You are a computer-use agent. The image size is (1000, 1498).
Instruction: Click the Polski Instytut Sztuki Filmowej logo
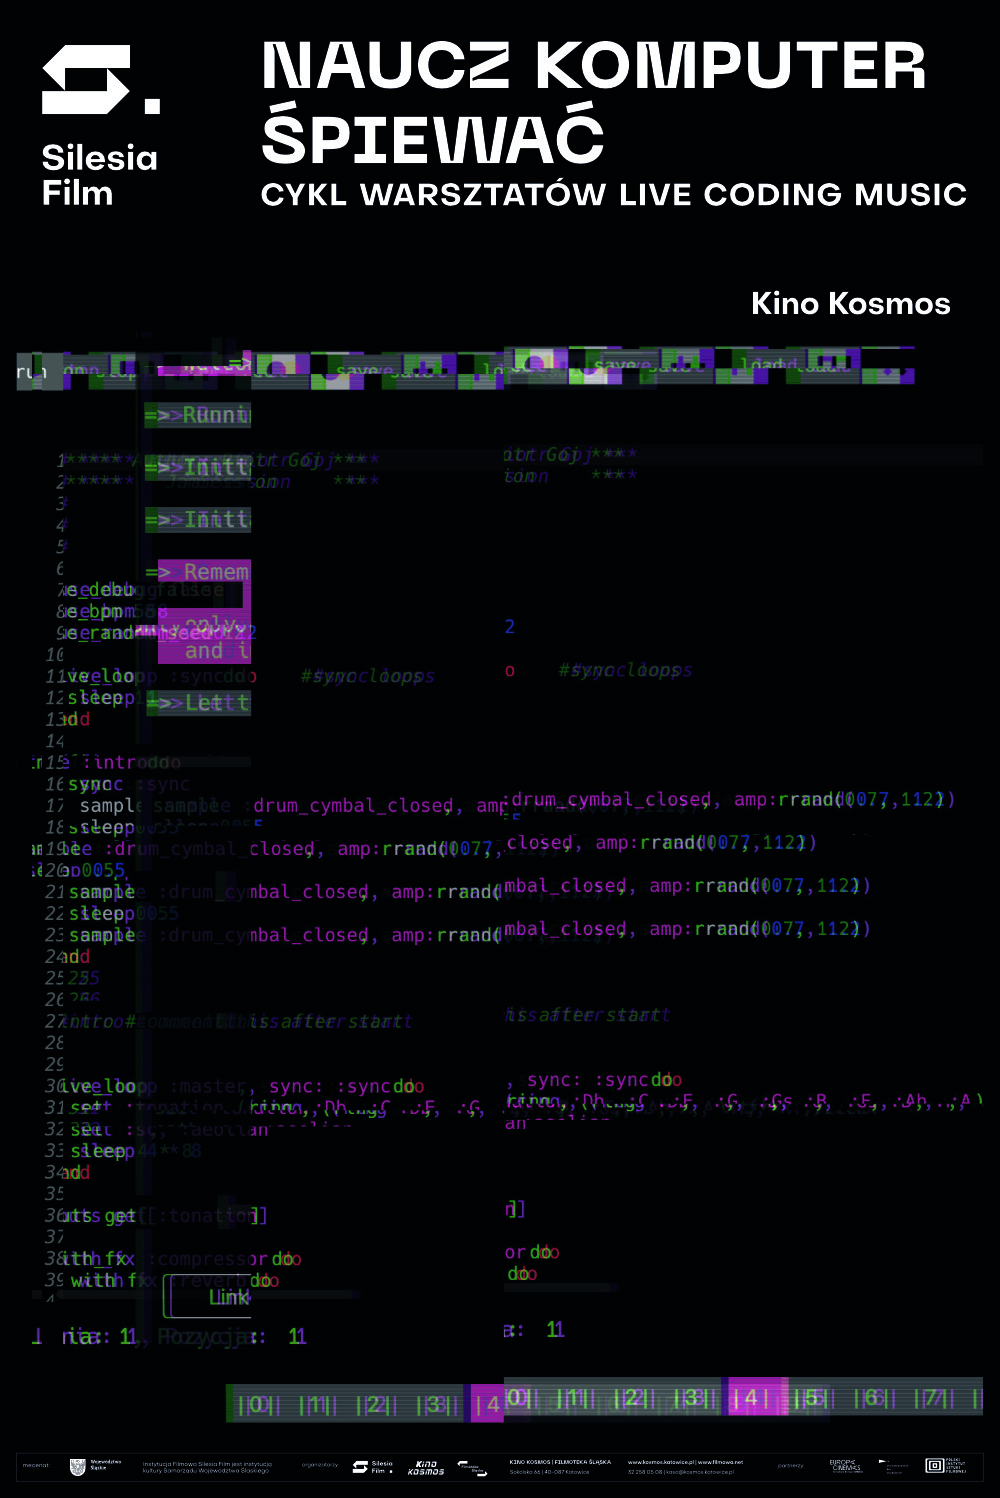click(x=945, y=1466)
